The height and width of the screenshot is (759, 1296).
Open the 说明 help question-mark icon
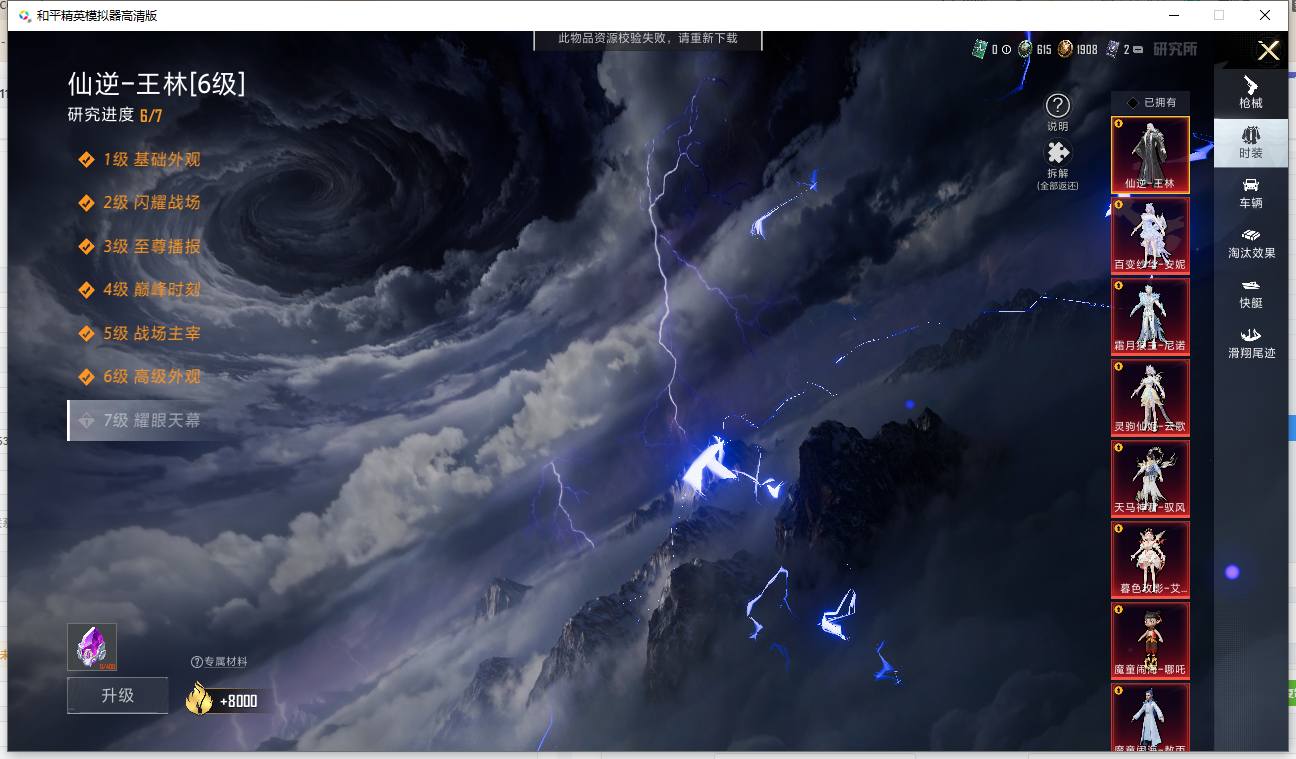[x=1057, y=105]
